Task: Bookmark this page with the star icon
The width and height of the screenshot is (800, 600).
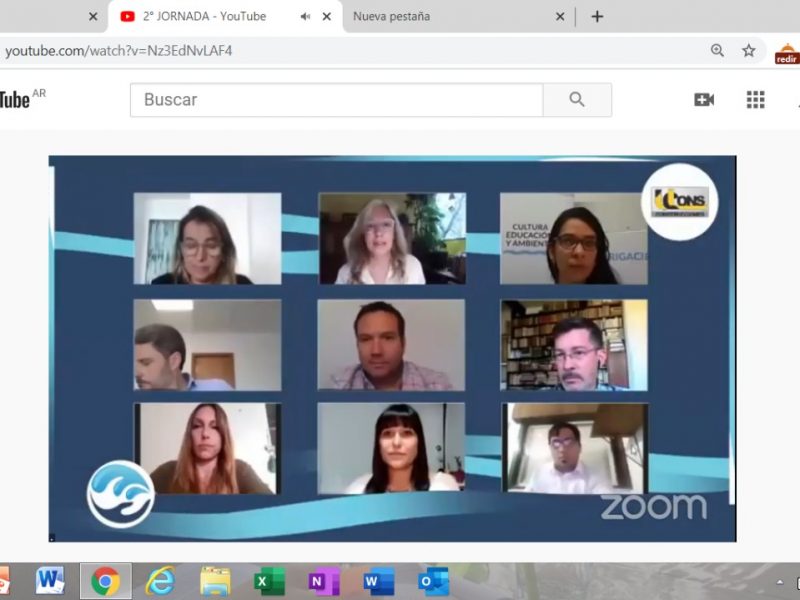Action: (x=748, y=50)
